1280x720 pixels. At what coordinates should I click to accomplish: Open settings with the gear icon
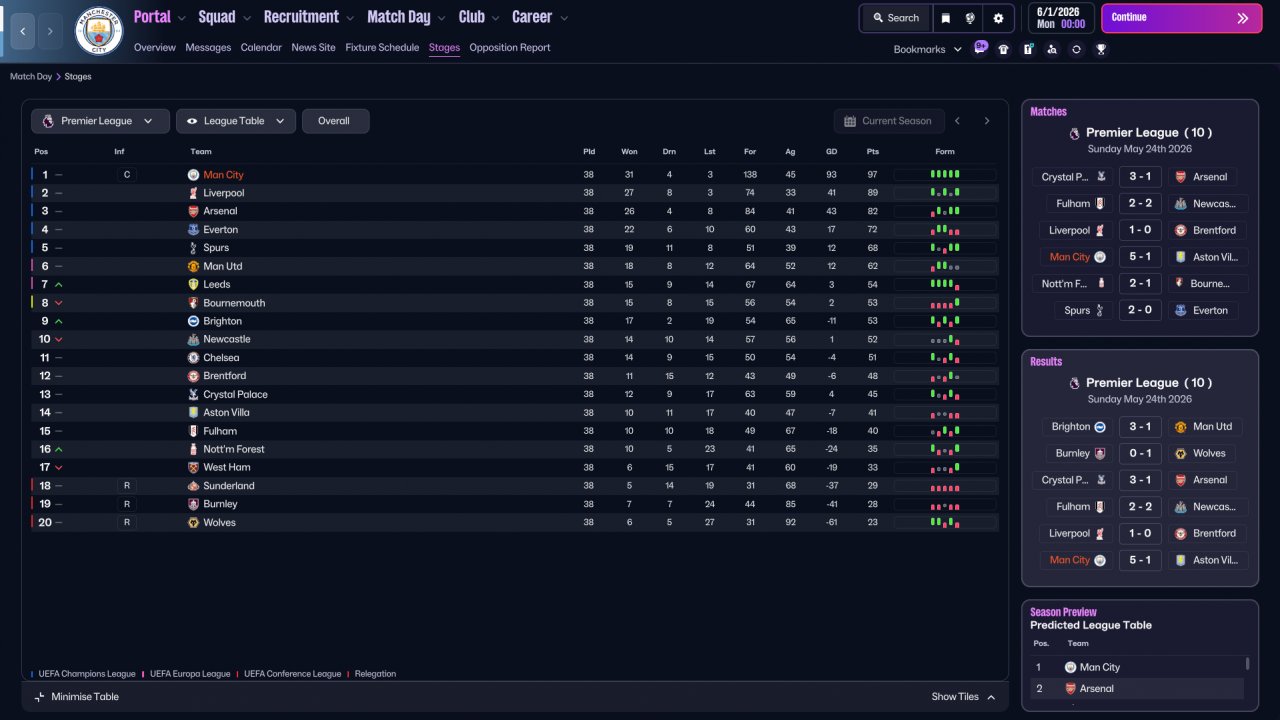pyautogui.click(x=998, y=18)
